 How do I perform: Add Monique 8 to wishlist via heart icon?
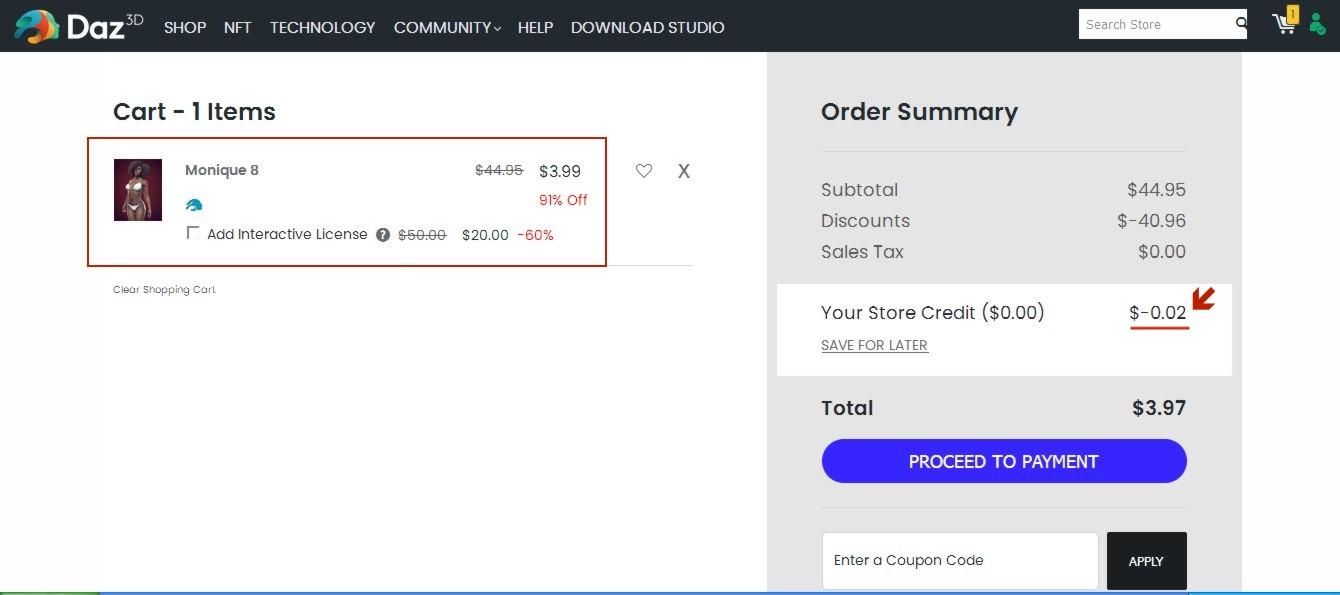click(644, 171)
